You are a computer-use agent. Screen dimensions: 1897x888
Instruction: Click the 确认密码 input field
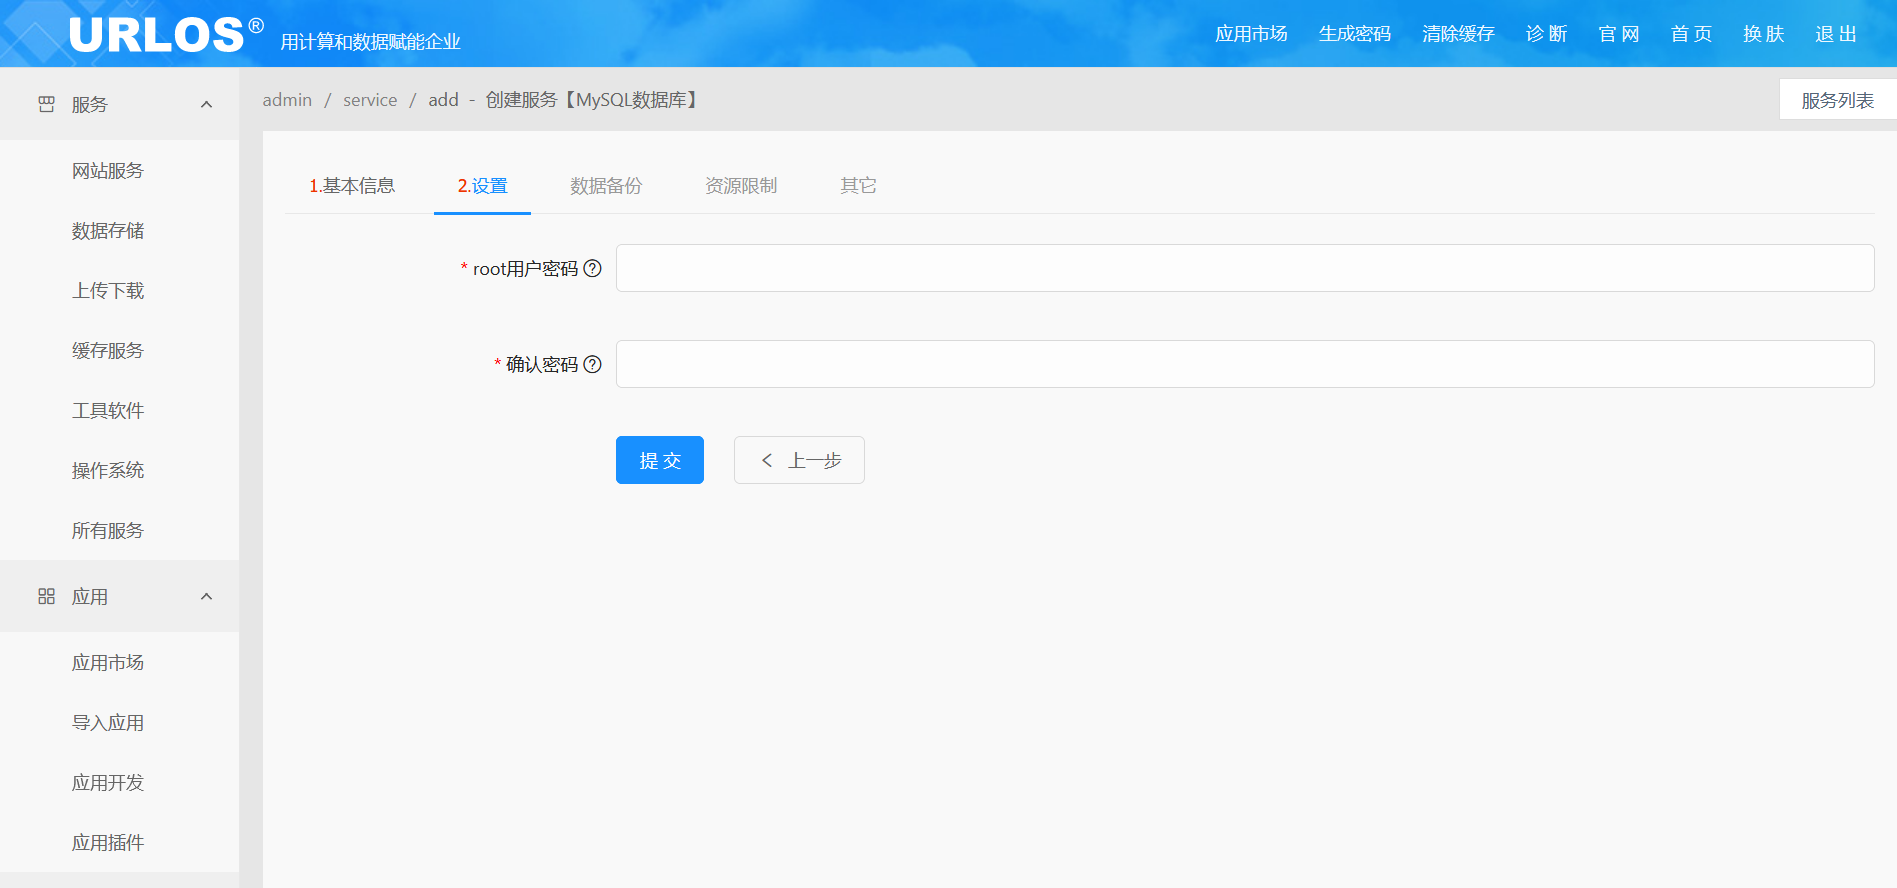1245,364
